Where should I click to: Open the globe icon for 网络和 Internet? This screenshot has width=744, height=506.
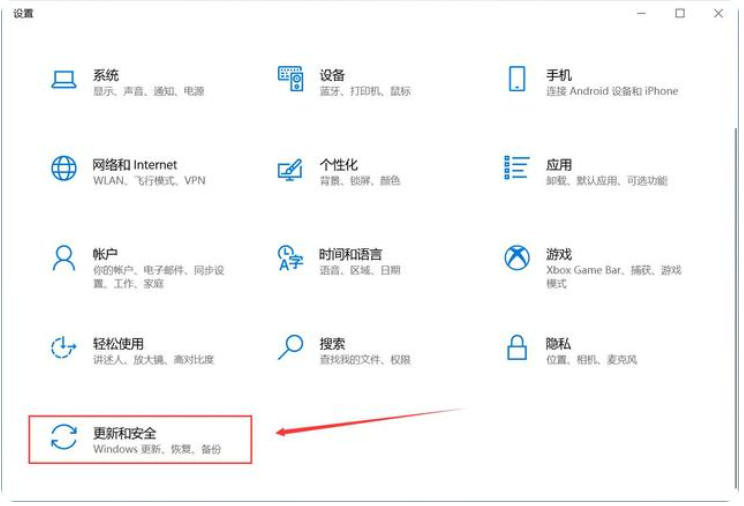[64, 169]
